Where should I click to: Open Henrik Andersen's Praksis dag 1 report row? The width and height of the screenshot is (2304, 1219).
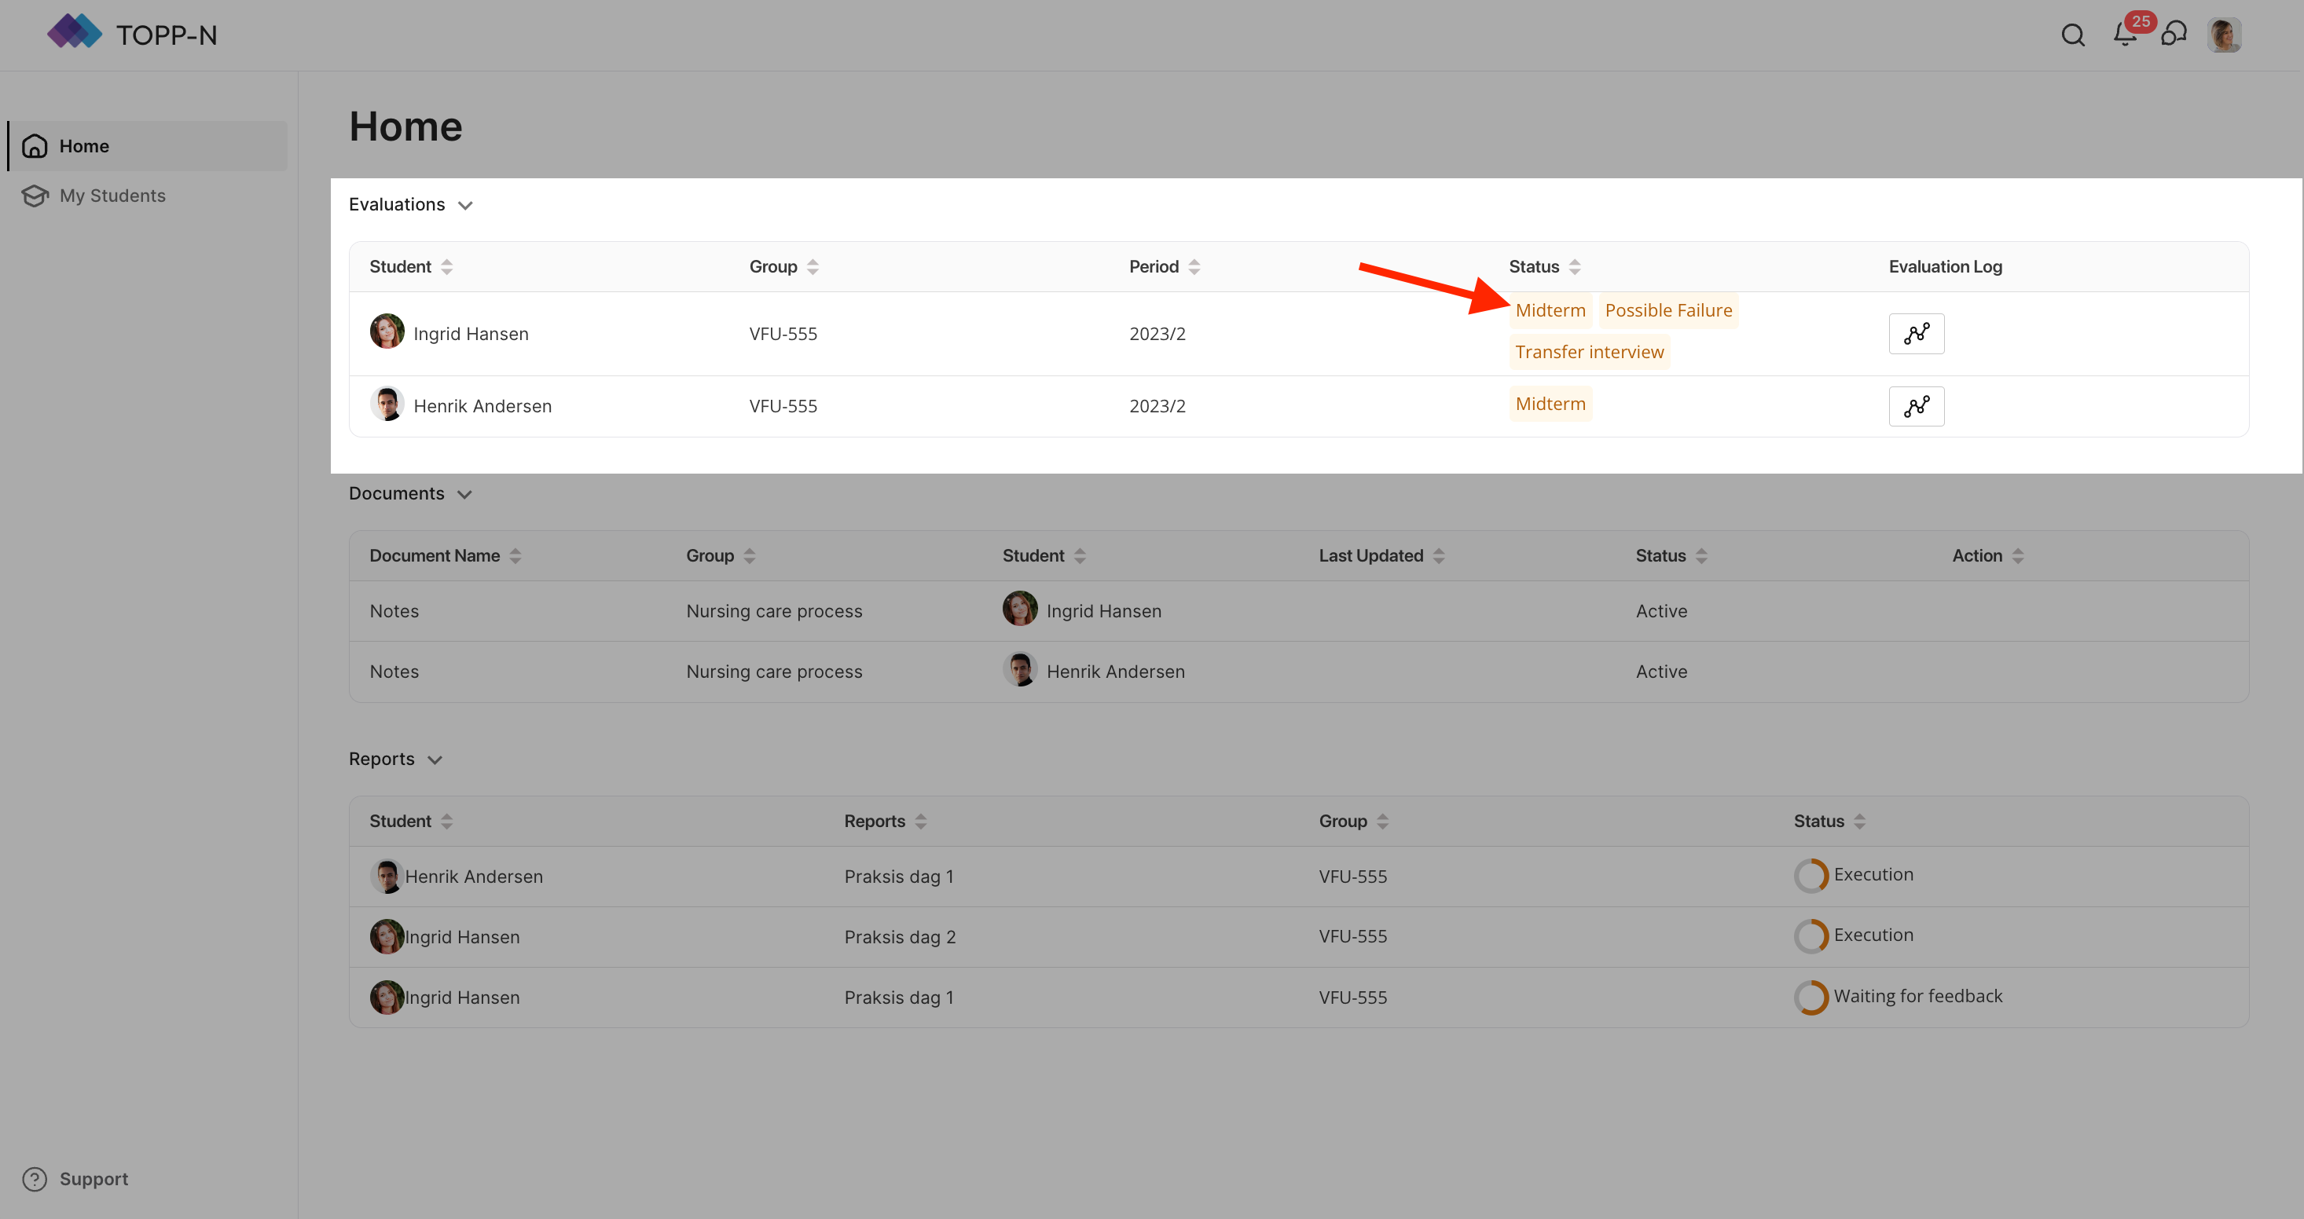click(898, 876)
